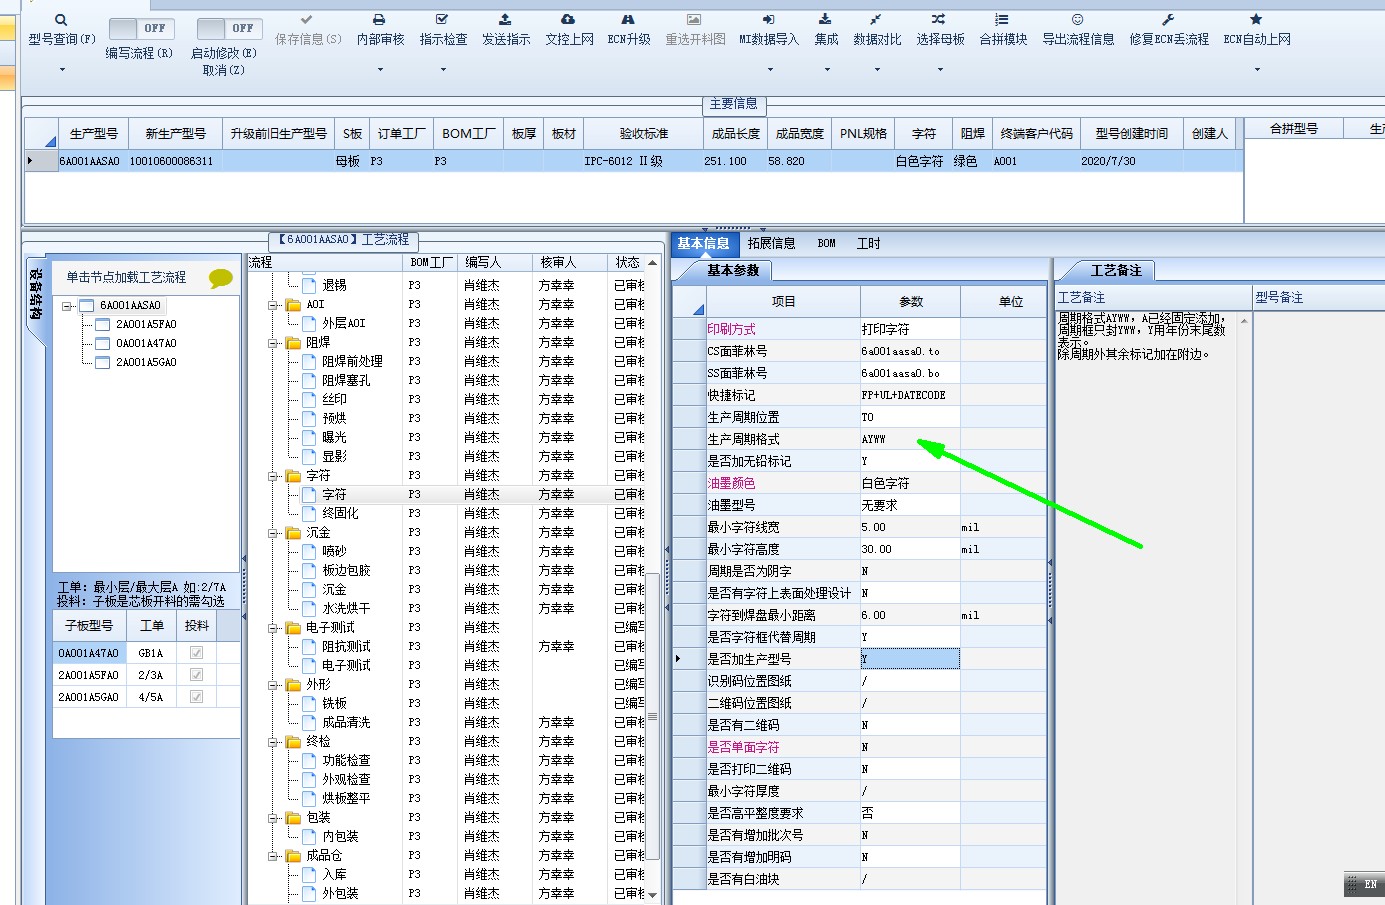Click the process list vertical scrollbar thumb
1385x905 pixels.
click(x=653, y=715)
